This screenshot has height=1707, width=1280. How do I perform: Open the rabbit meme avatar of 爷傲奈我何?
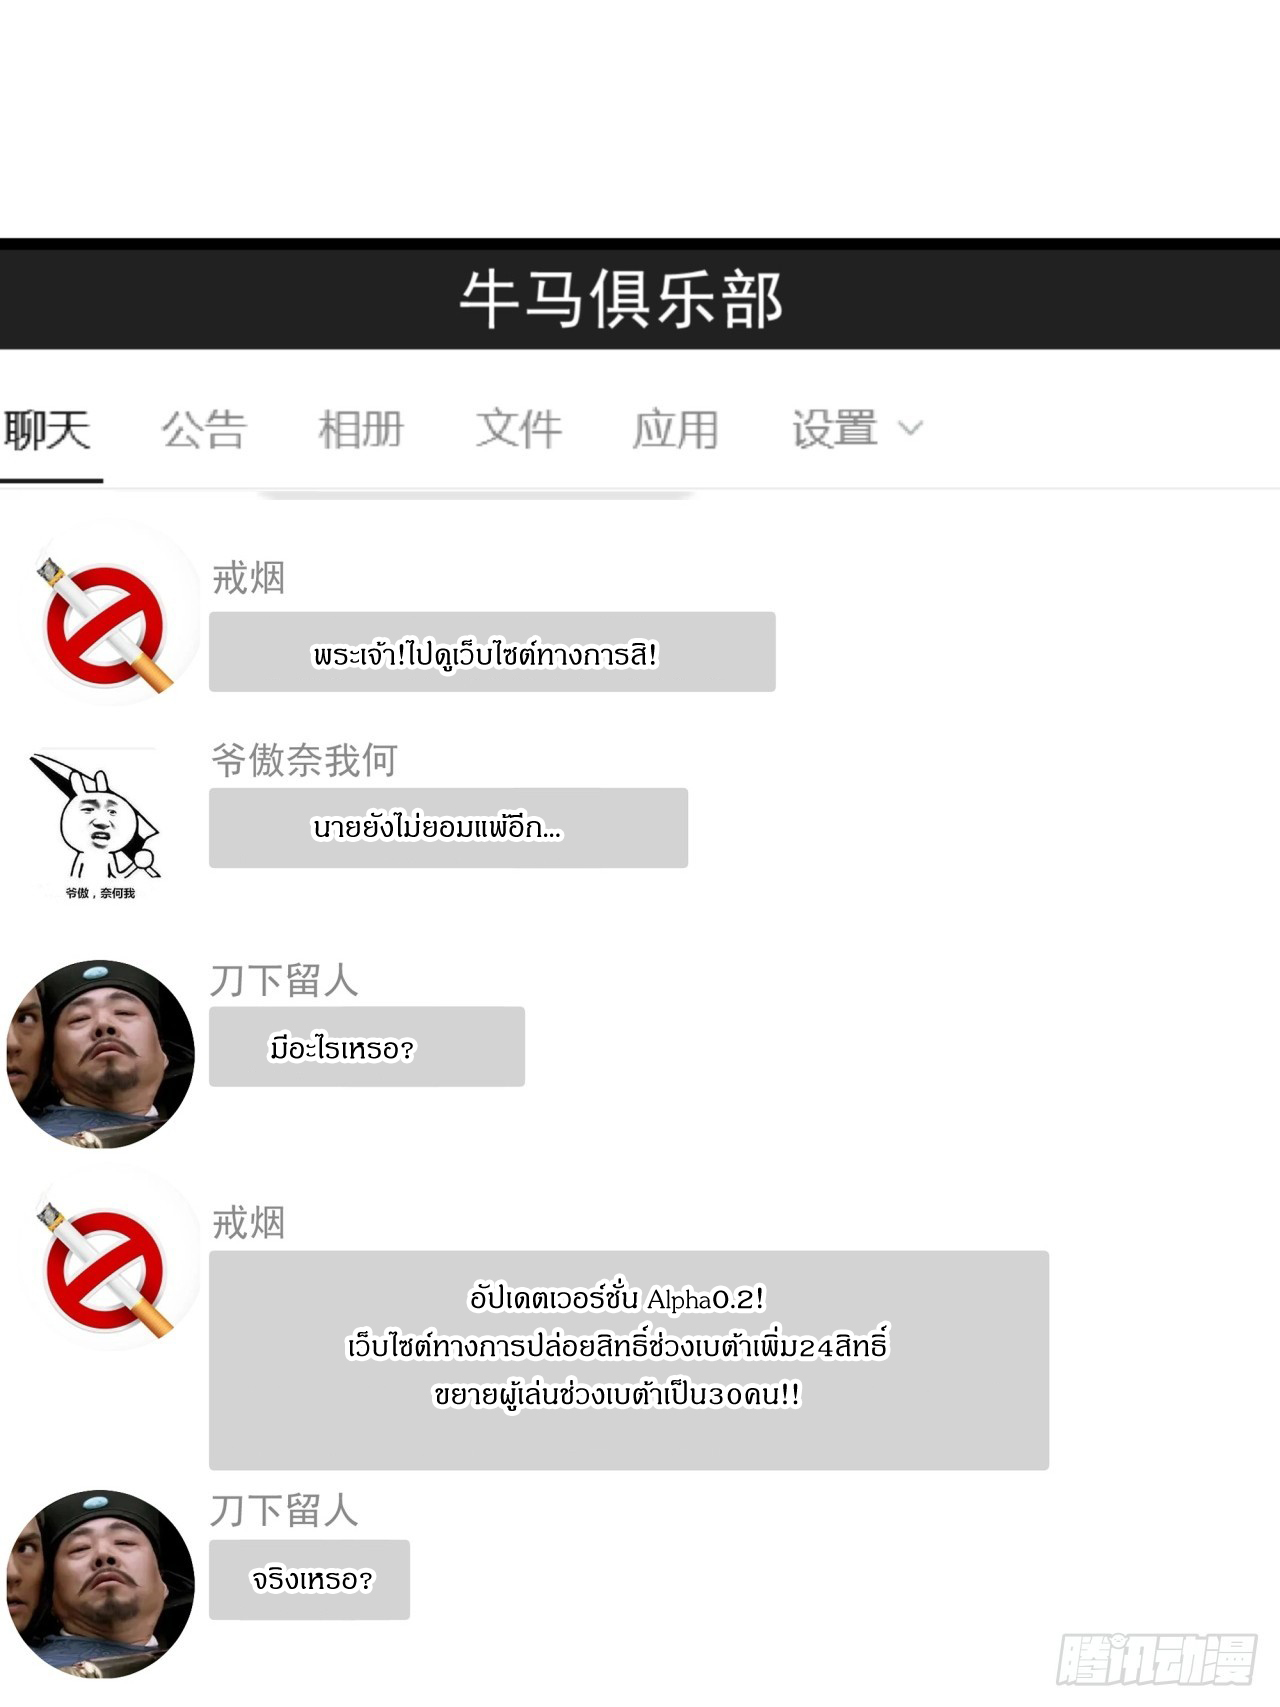tap(97, 825)
